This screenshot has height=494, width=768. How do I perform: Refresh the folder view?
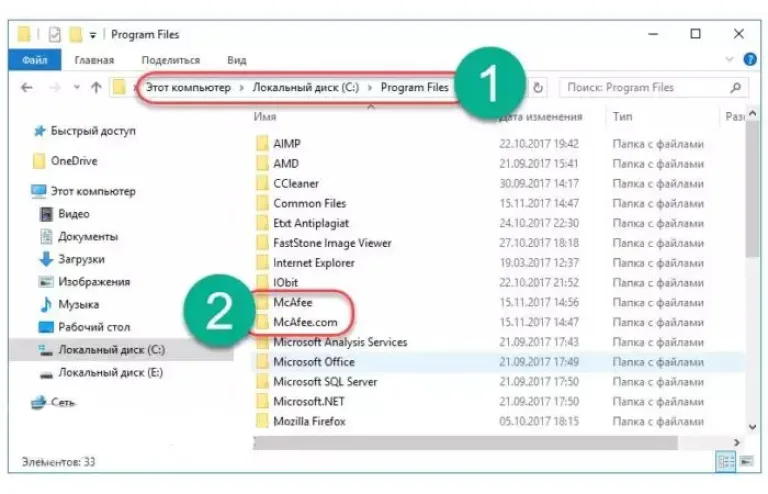point(538,88)
